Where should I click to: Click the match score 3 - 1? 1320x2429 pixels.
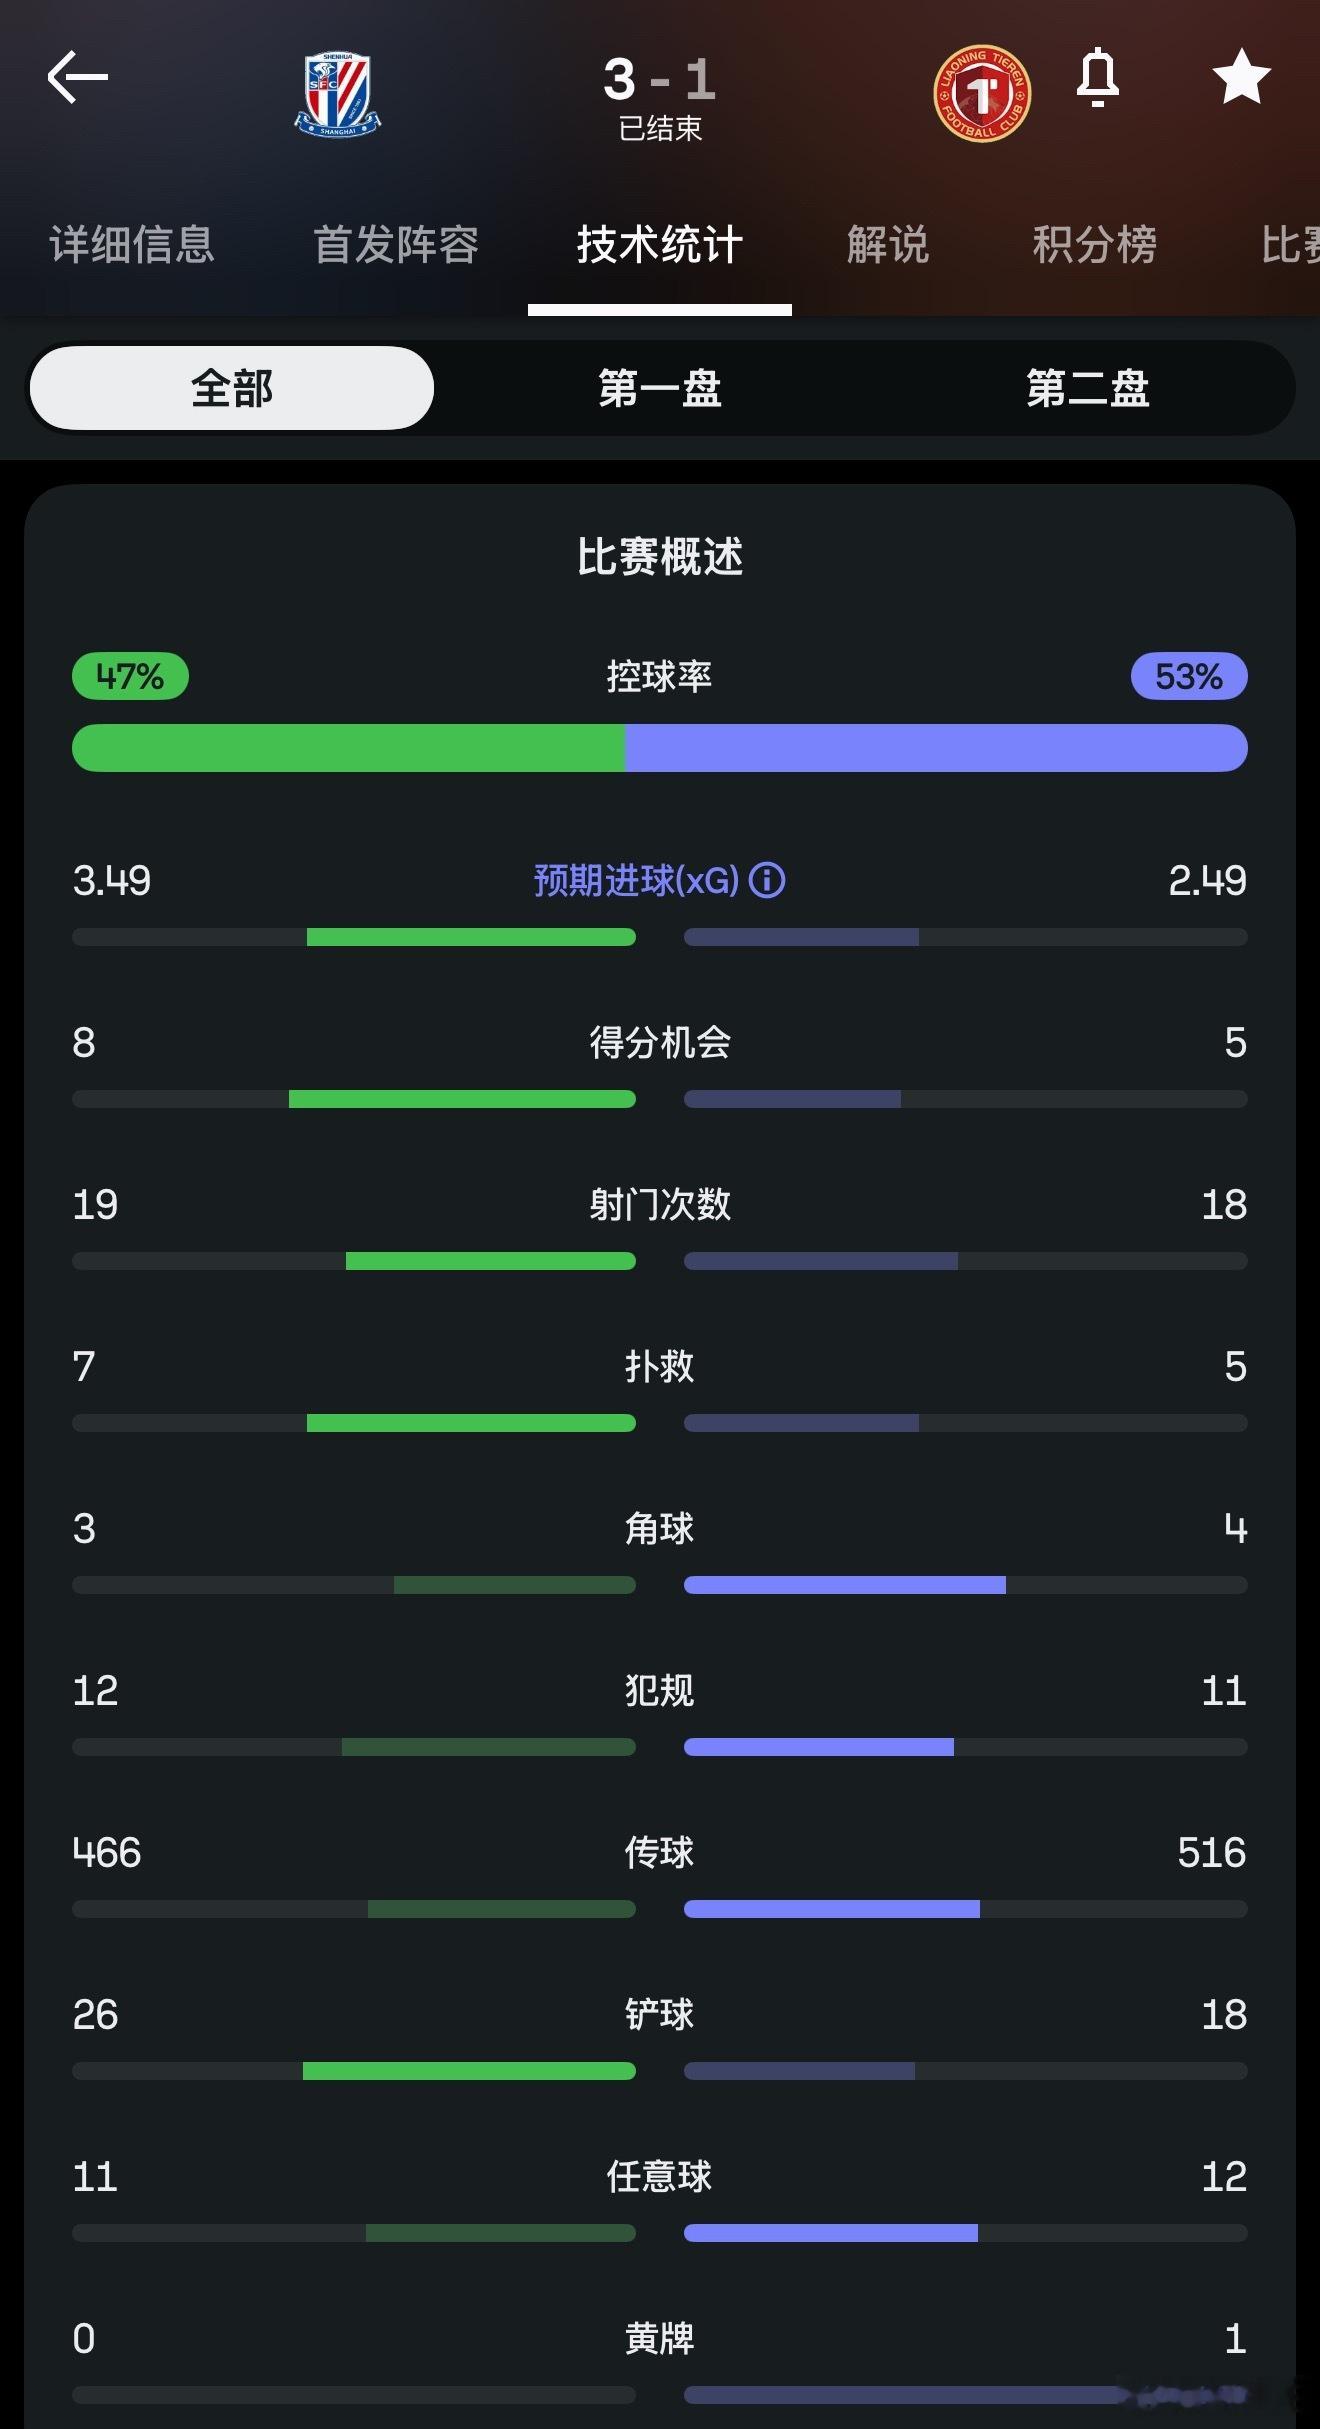click(x=660, y=82)
